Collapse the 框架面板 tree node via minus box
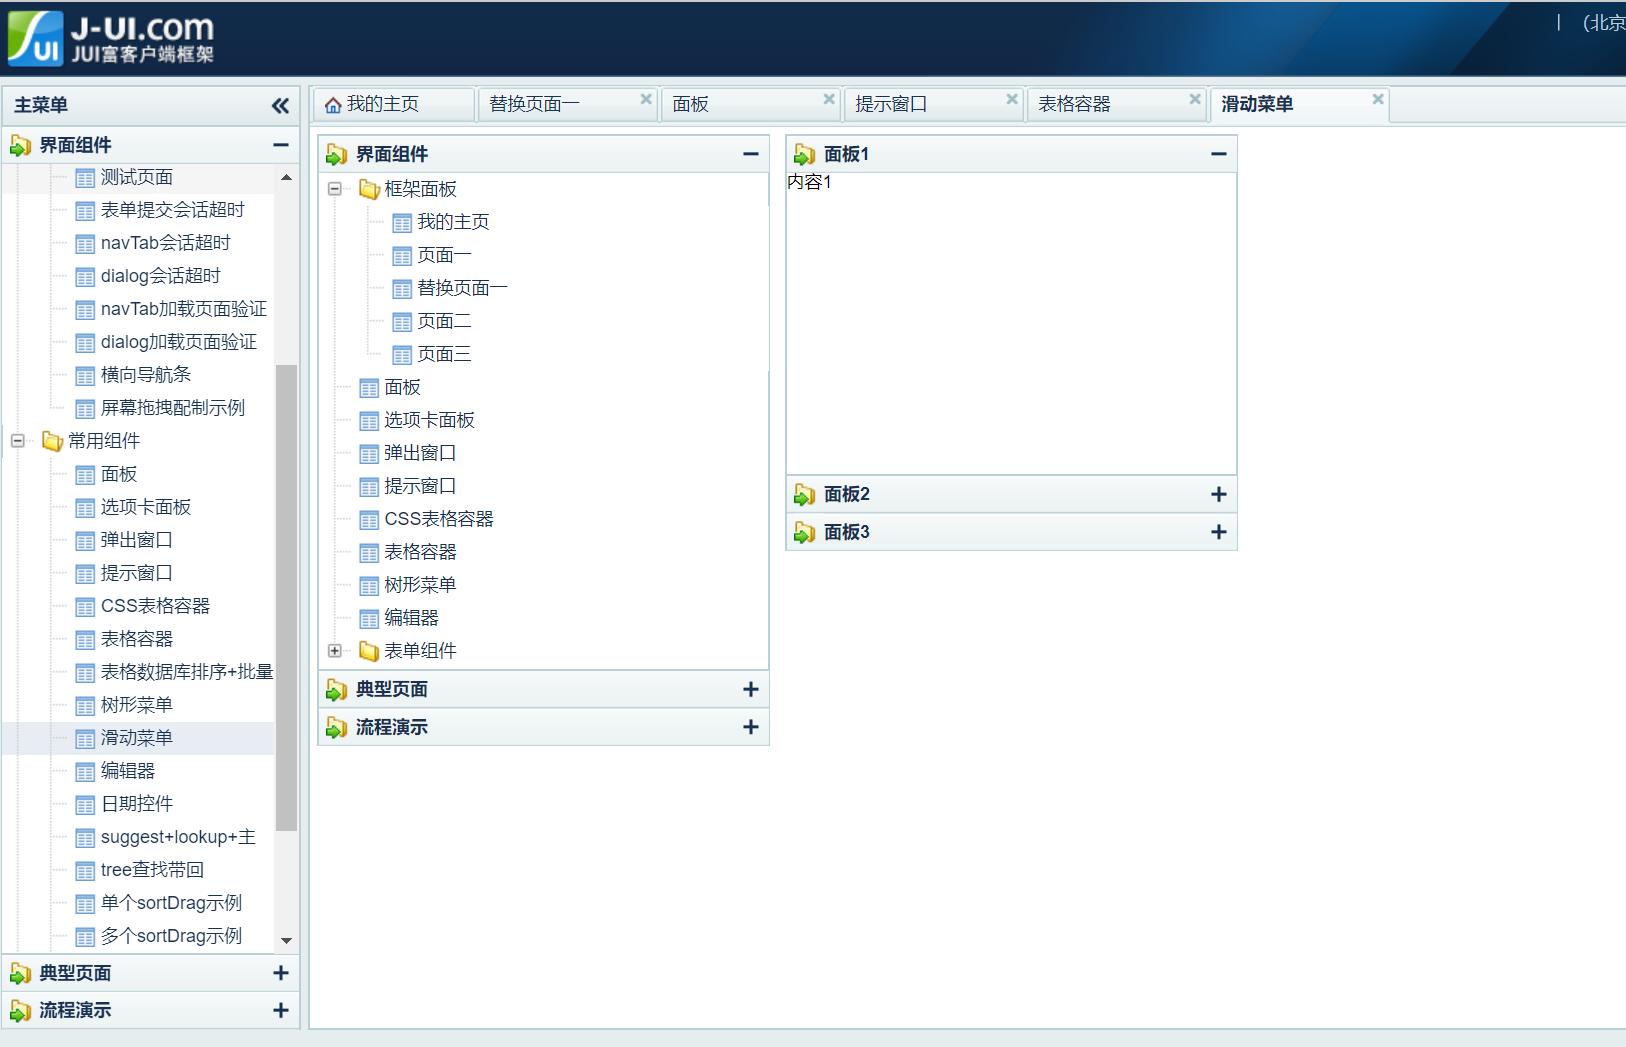 [x=336, y=188]
